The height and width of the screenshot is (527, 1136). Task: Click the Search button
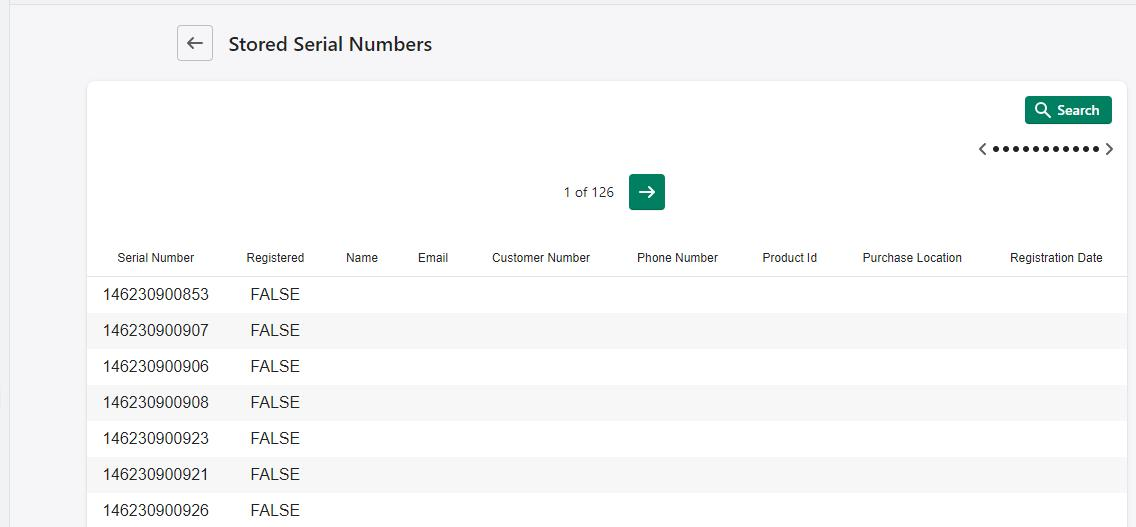click(x=1067, y=110)
